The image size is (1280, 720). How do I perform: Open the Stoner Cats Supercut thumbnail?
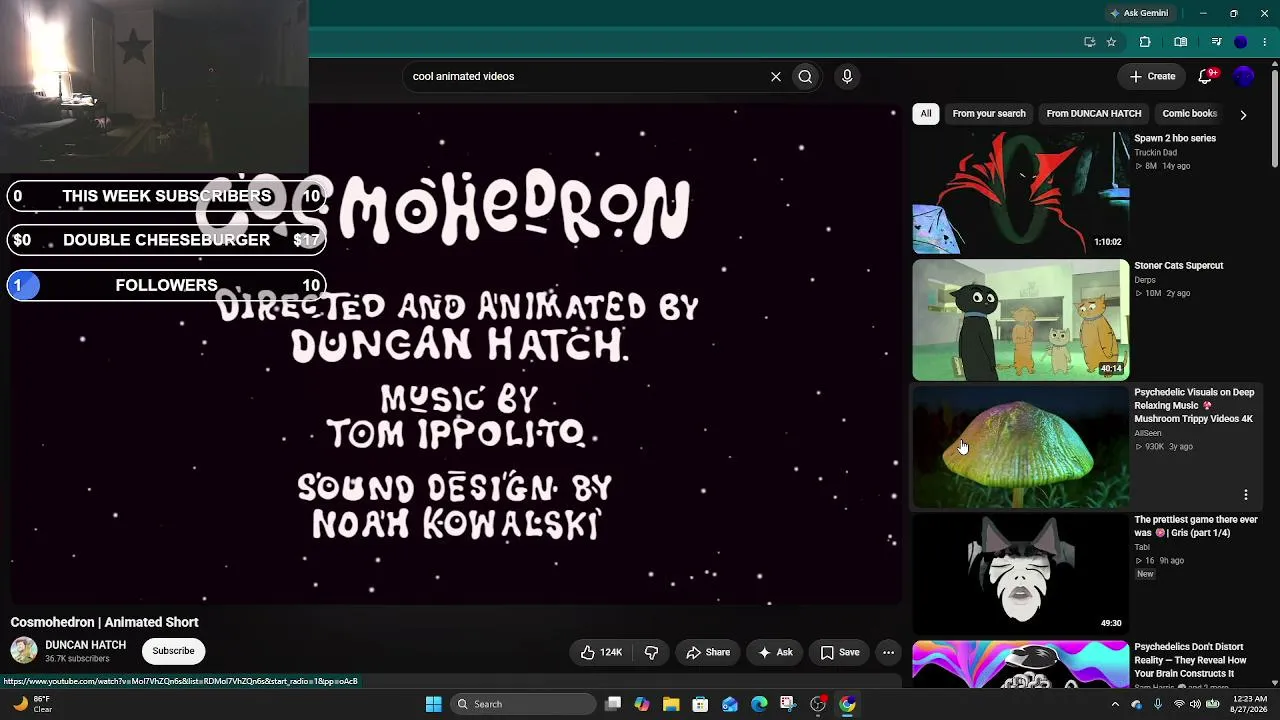(x=1021, y=320)
